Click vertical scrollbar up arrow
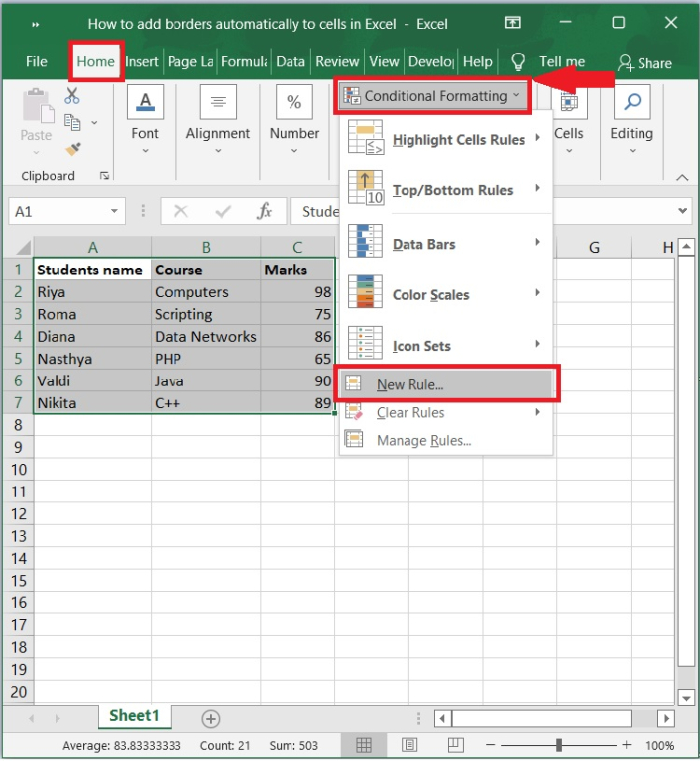Screen dimensions: 700x761 click(x=686, y=247)
